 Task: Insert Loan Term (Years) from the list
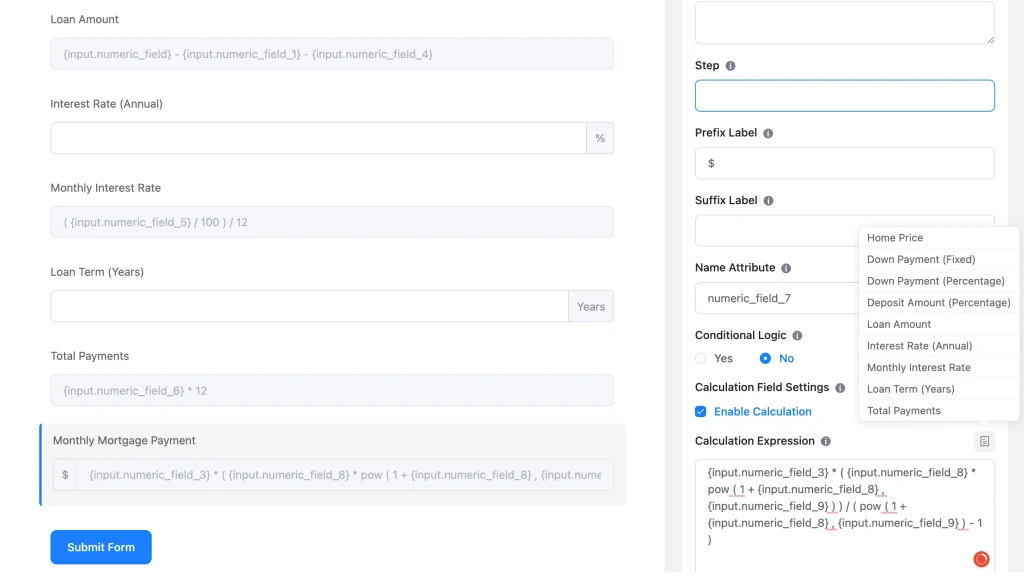910,389
